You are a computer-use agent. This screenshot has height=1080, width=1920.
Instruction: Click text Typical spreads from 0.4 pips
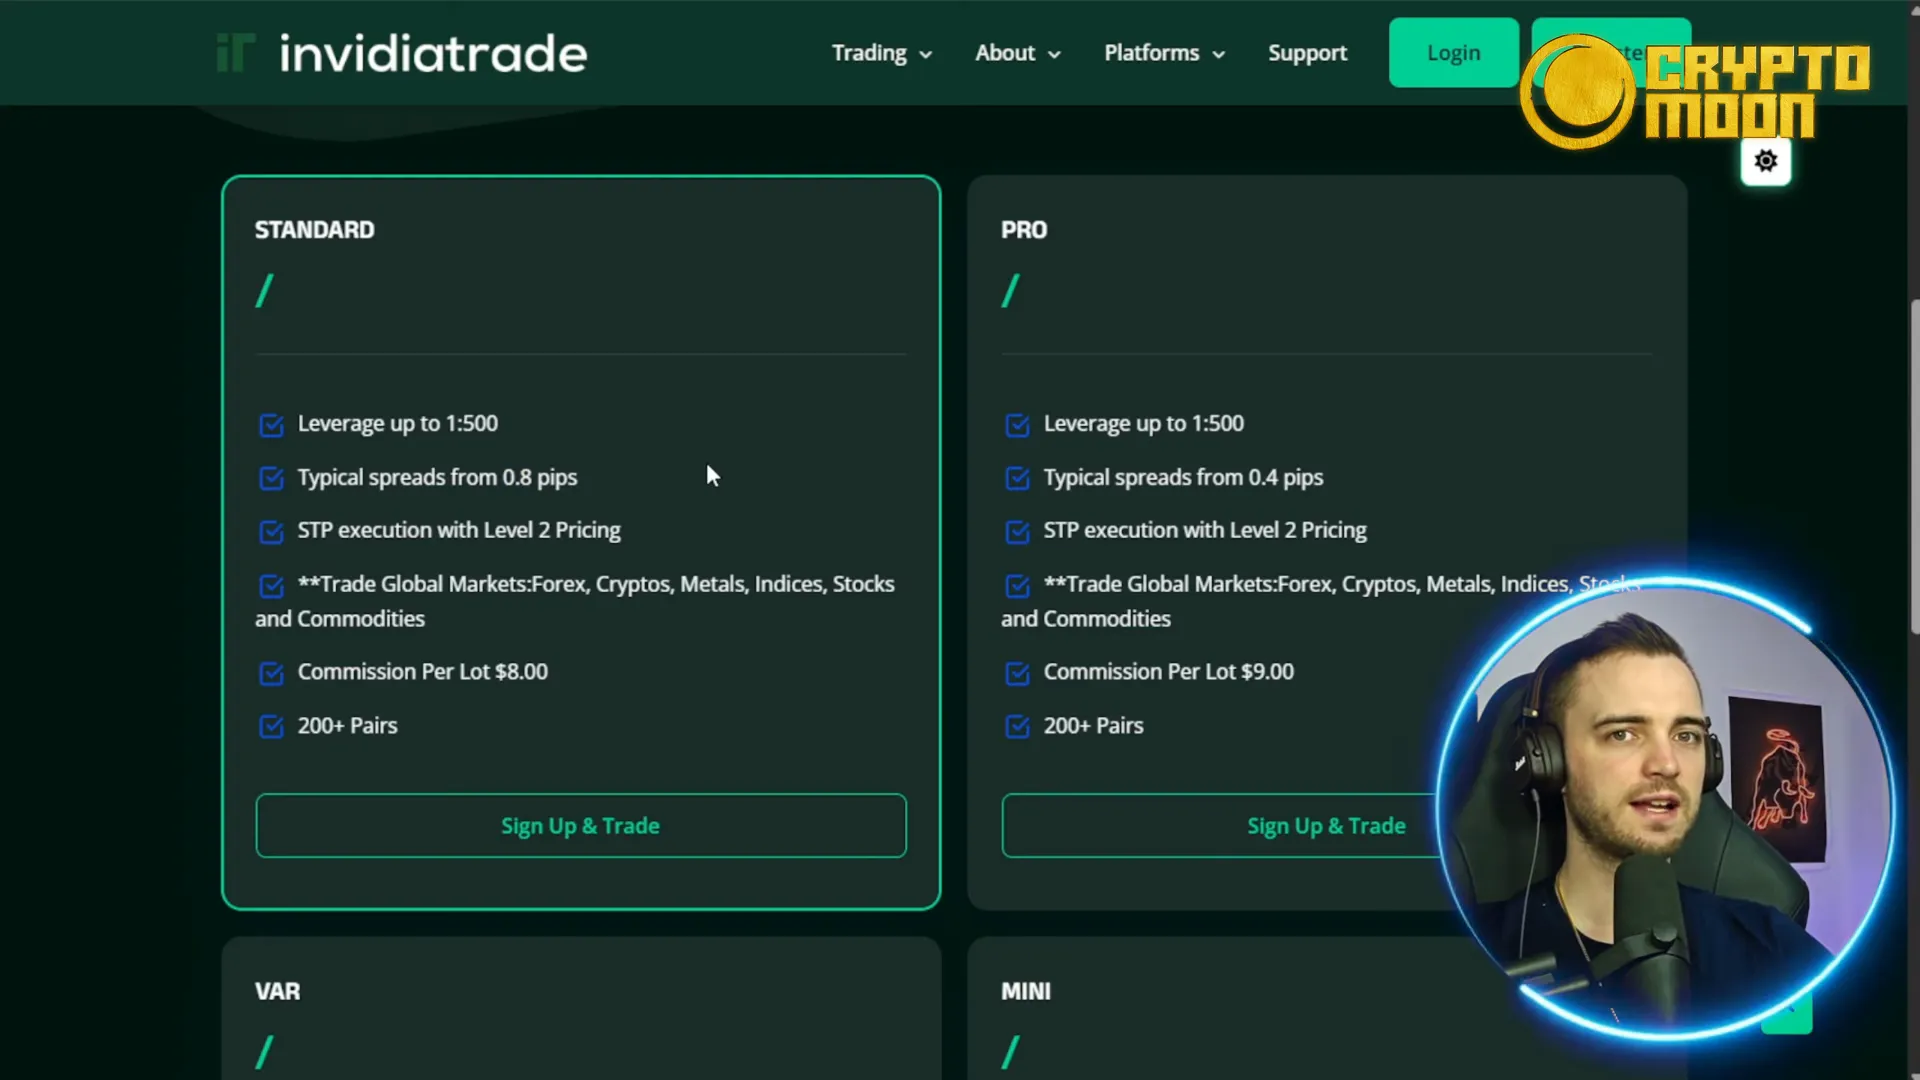click(1183, 478)
